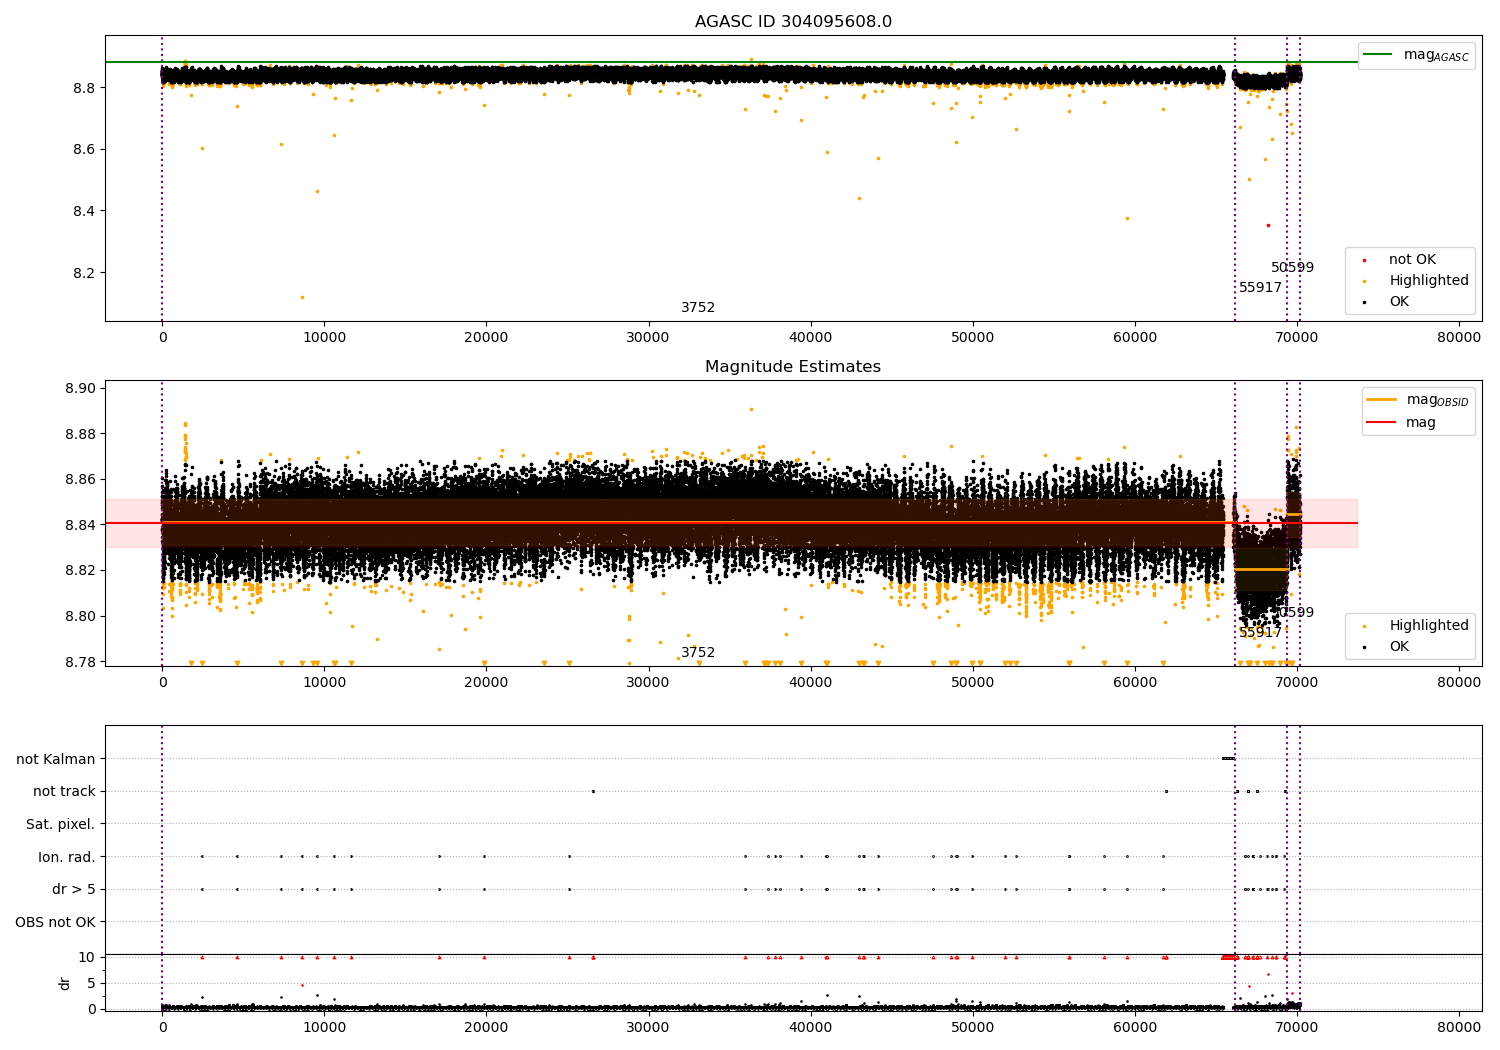Click the 'AGASC ID 304095608.0' plot title
The width and height of the screenshot is (1500, 1050).
click(x=793, y=22)
